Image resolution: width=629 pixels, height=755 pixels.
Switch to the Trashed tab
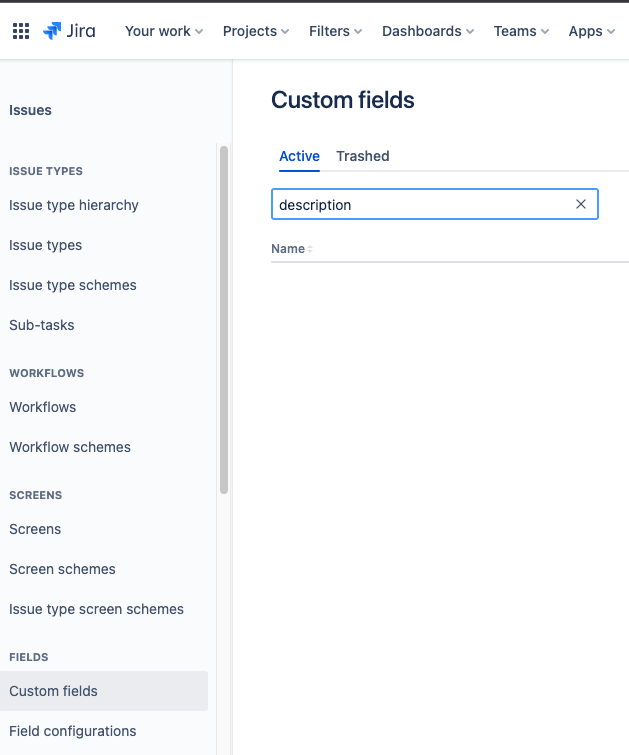363,156
